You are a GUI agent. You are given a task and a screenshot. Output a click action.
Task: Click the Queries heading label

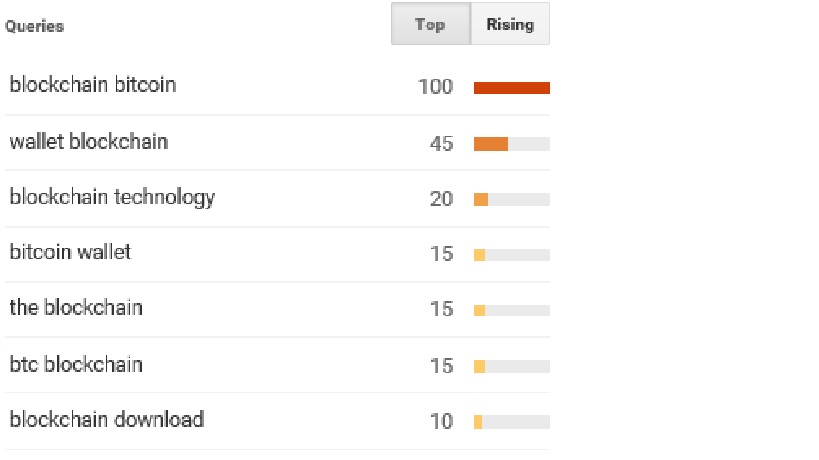click(34, 26)
